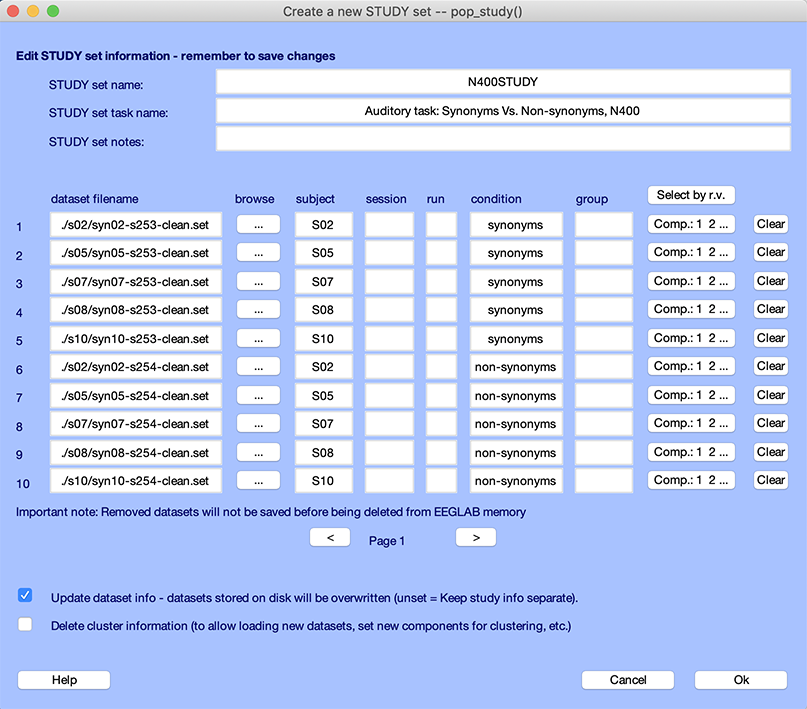
Task: Open component selection for dataset row 2
Action: [x=691, y=253]
